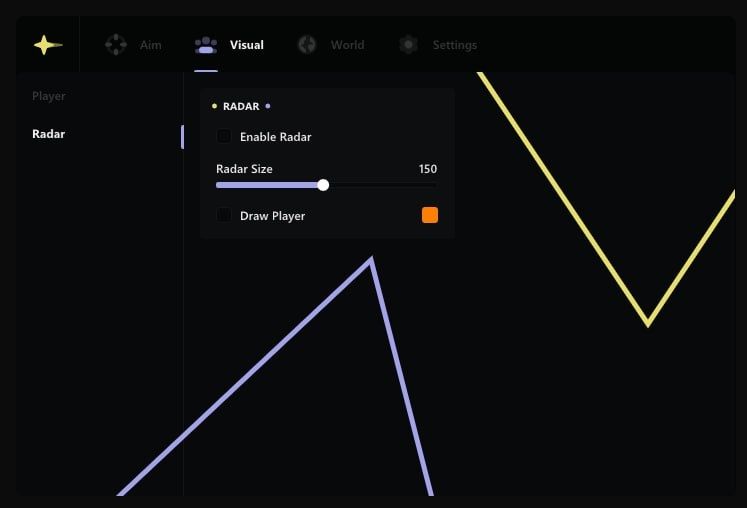747x508 pixels.
Task: Select Radar in the left sidebar
Action: tap(48, 134)
